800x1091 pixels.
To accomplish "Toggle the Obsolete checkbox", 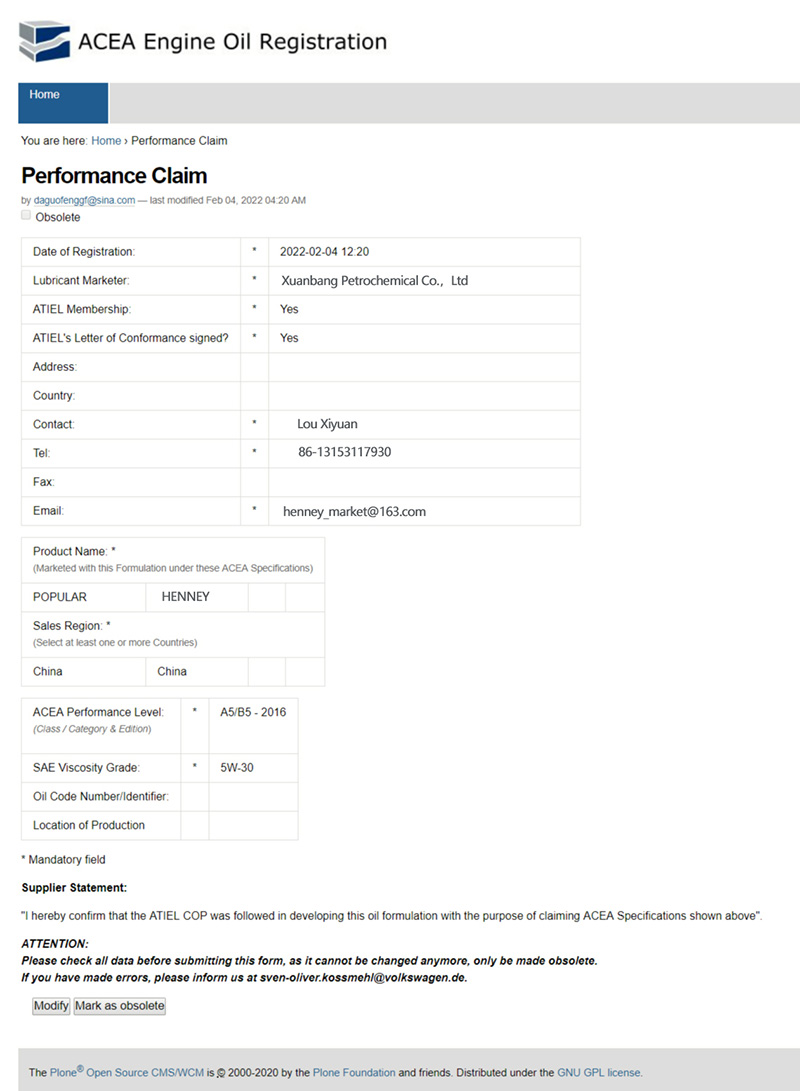I will [x=26, y=215].
